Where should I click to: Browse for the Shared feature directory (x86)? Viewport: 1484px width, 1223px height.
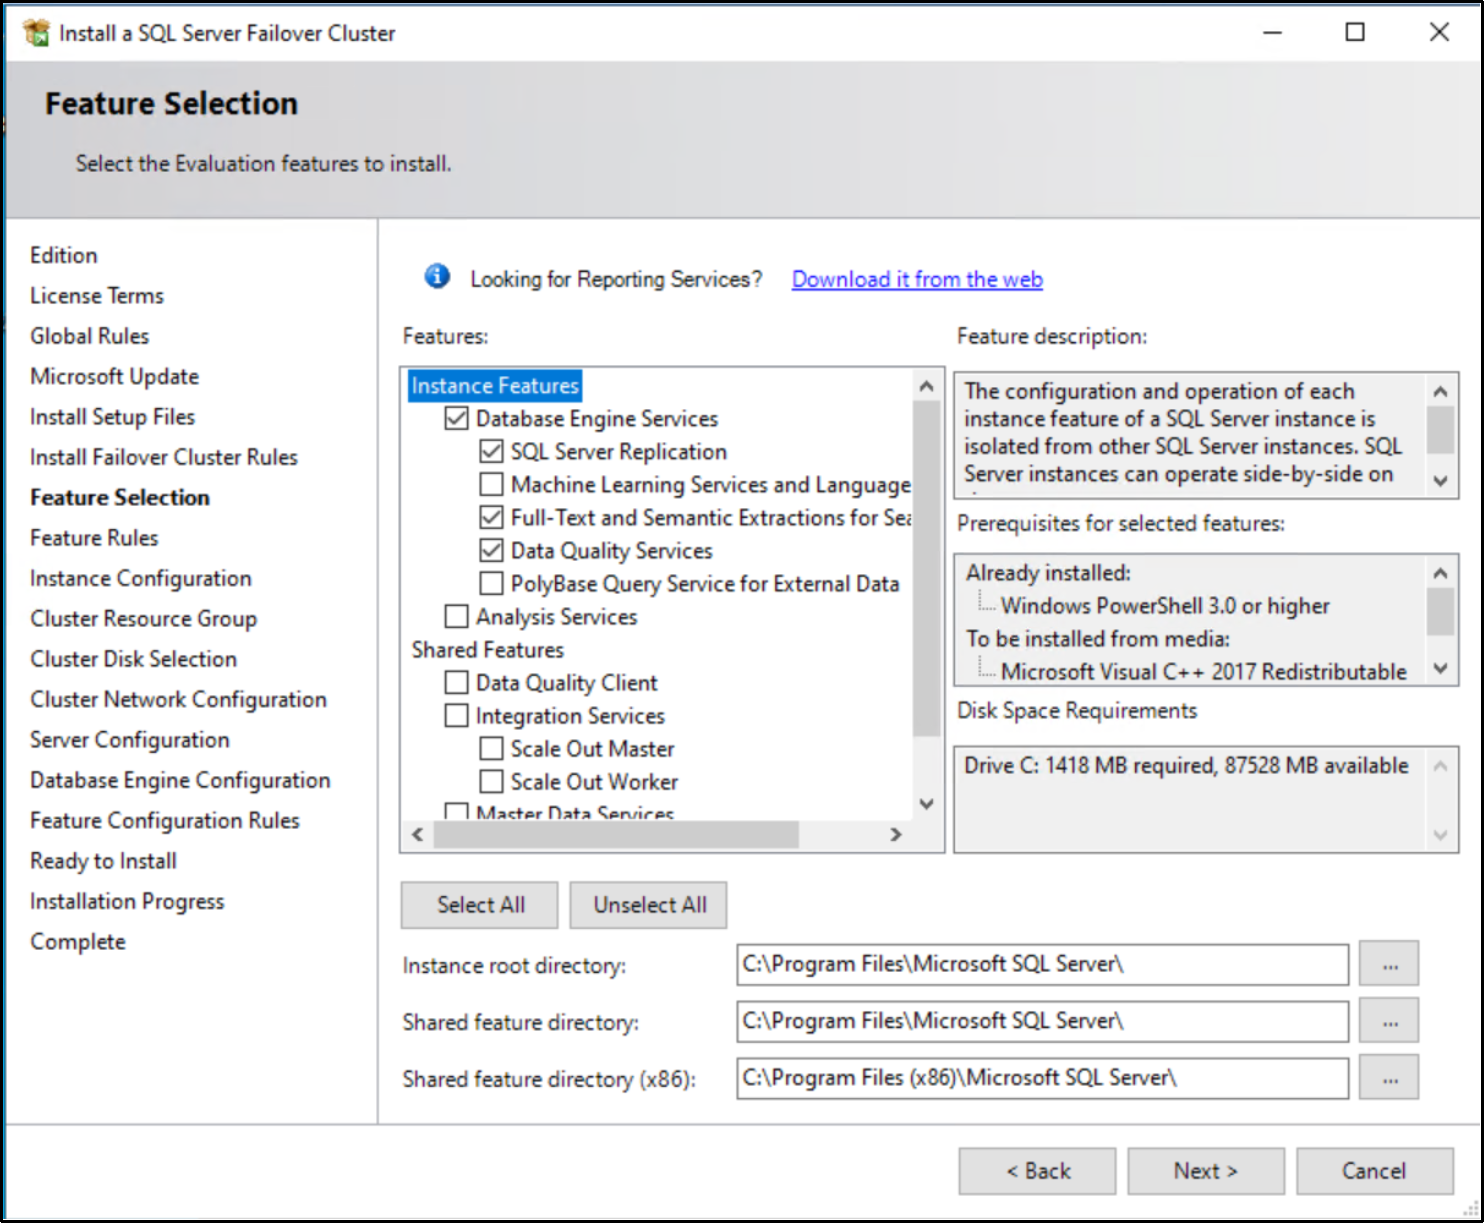[x=1390, y=1078]
